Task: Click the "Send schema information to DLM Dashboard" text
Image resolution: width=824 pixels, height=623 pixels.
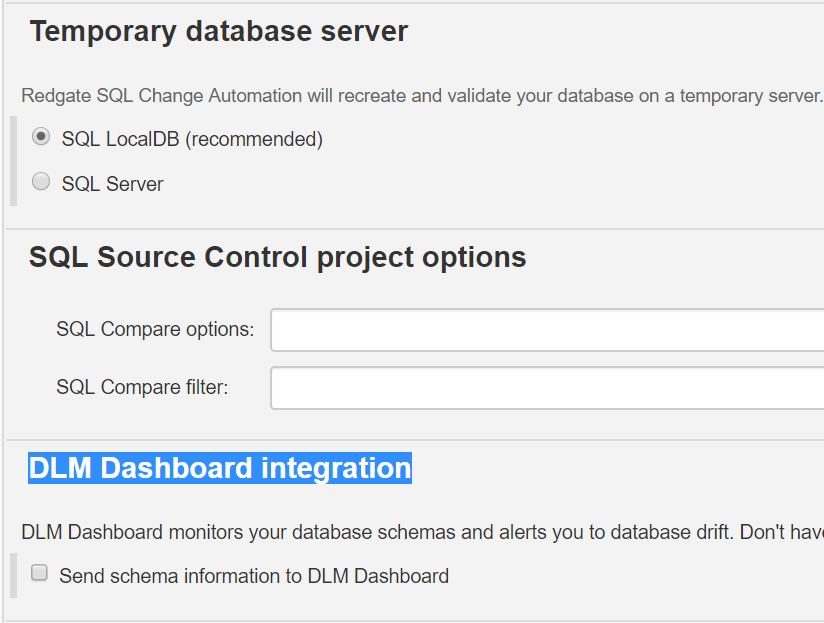Action: (x=254, y=576)
